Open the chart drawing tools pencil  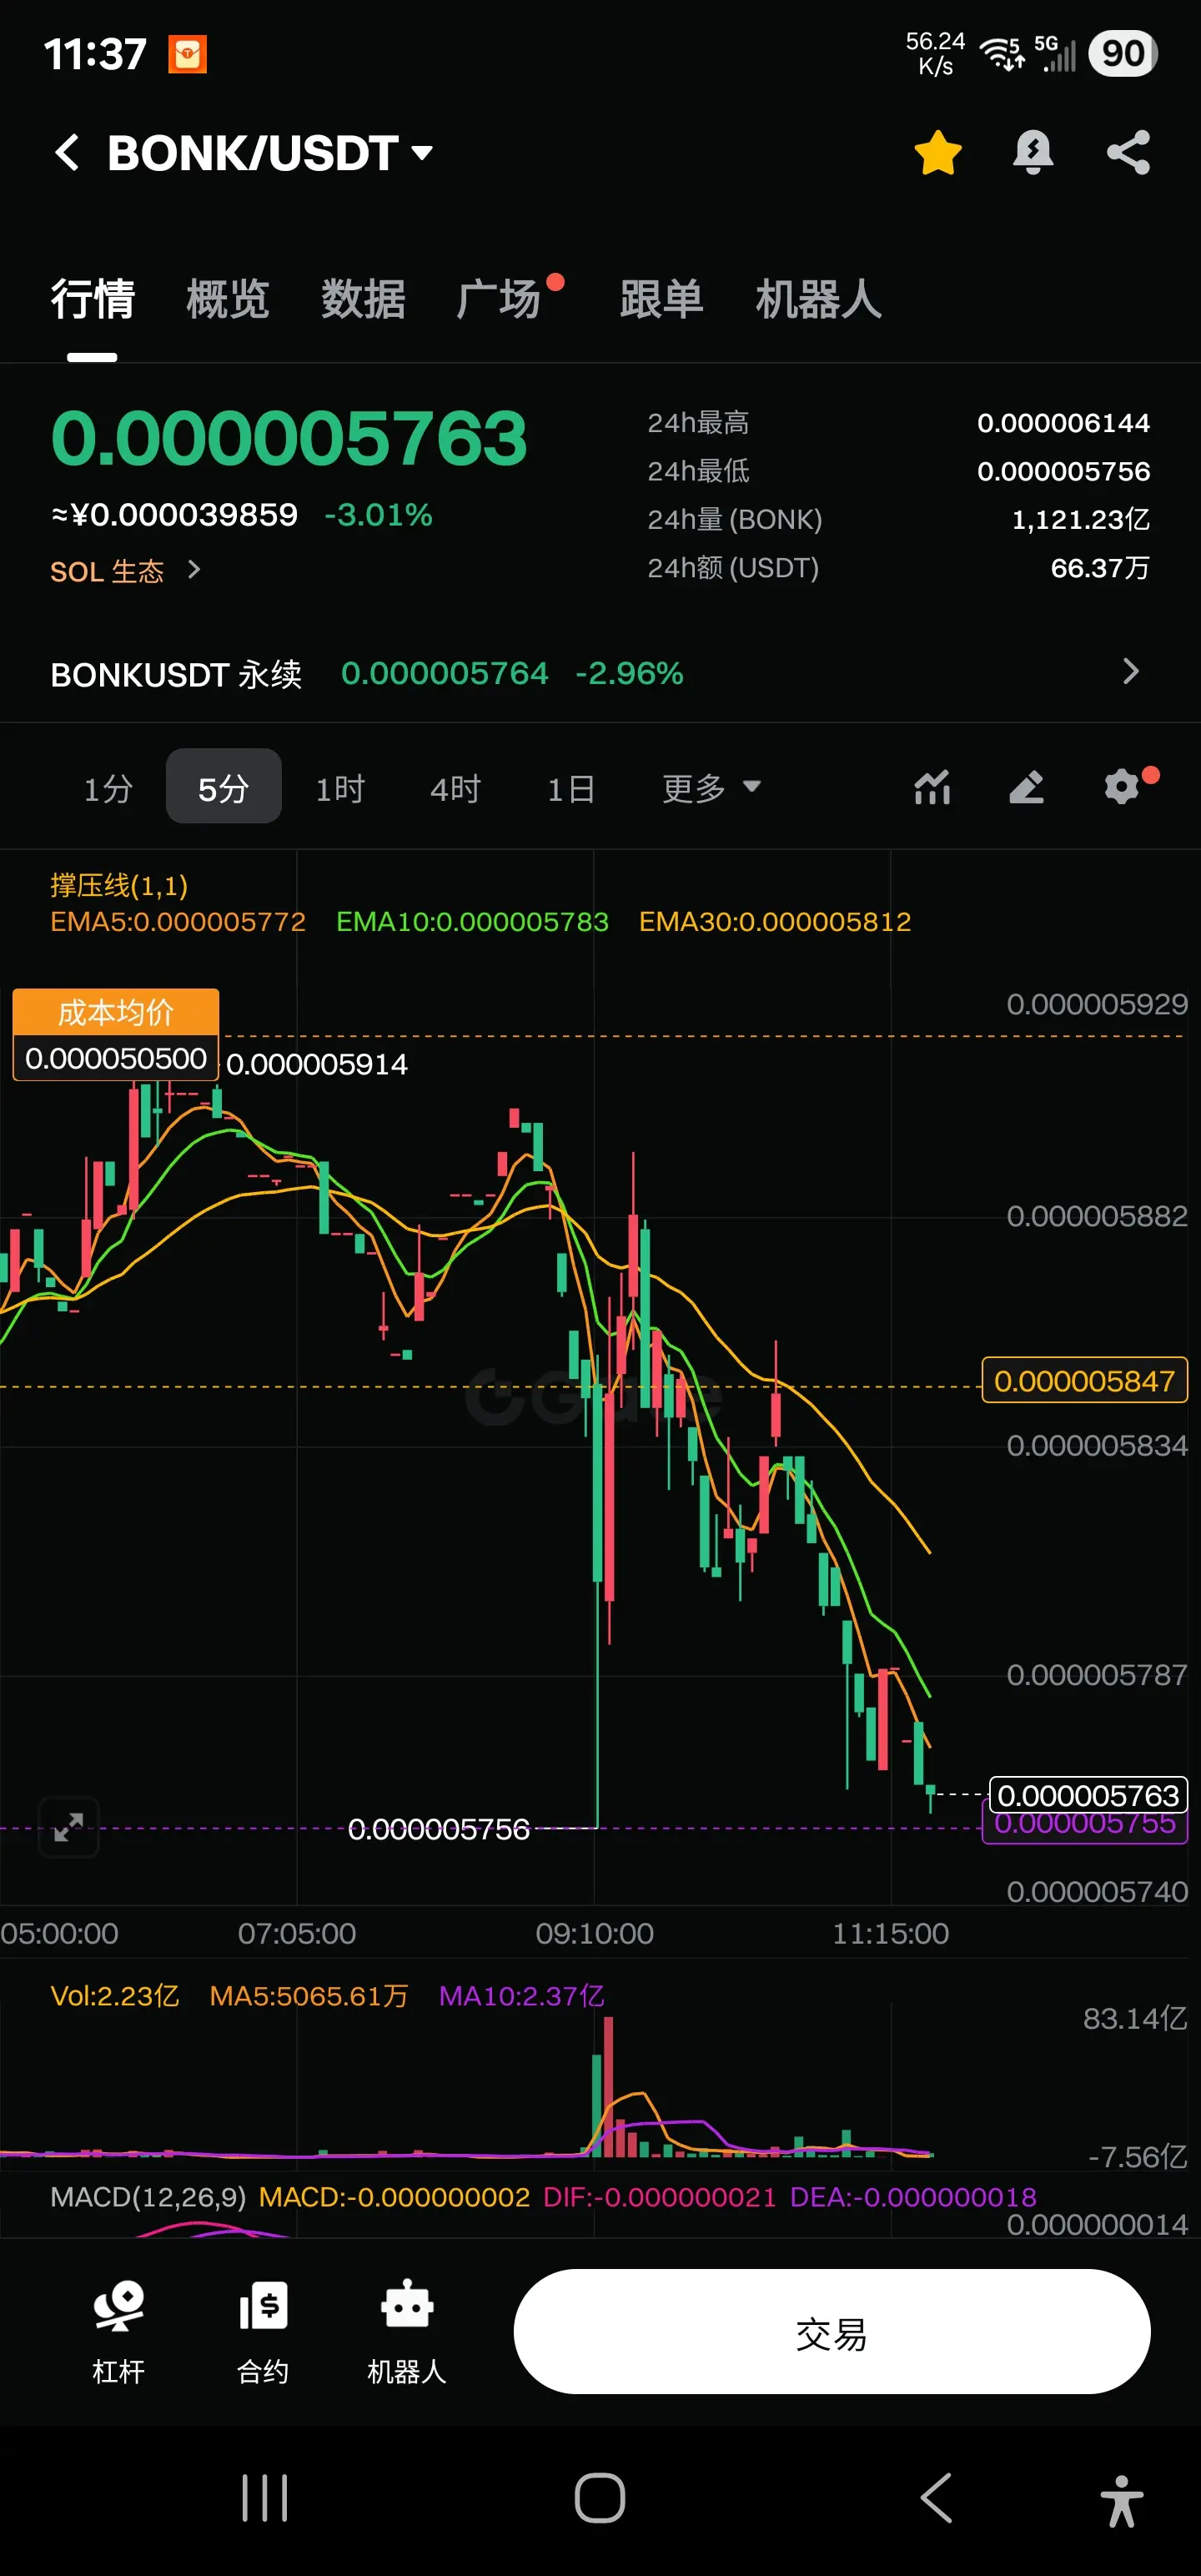[1026, 787]
